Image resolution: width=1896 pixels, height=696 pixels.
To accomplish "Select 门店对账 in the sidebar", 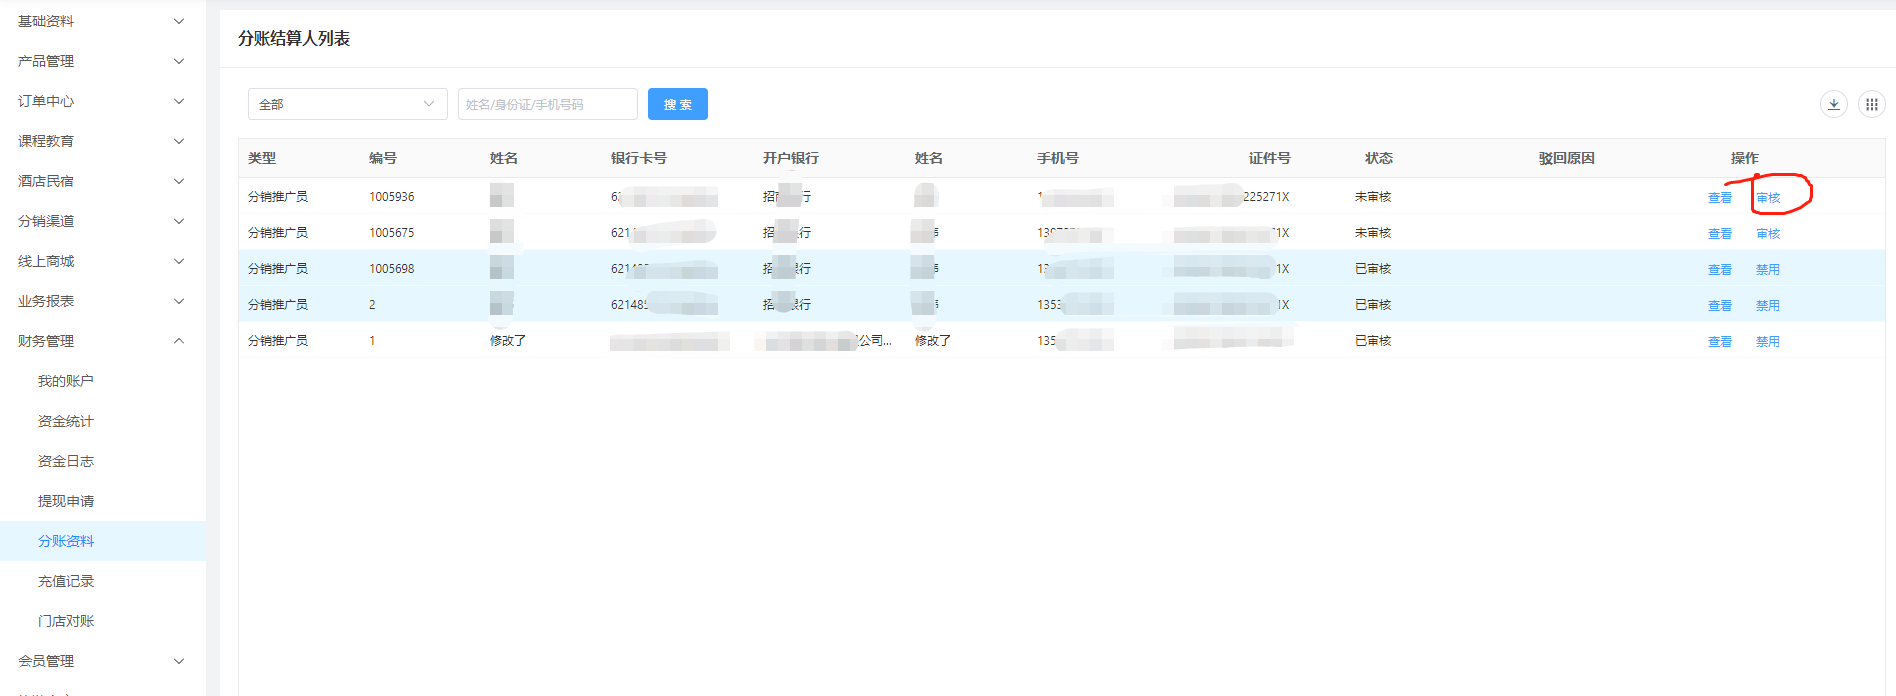I will [66, 621].
